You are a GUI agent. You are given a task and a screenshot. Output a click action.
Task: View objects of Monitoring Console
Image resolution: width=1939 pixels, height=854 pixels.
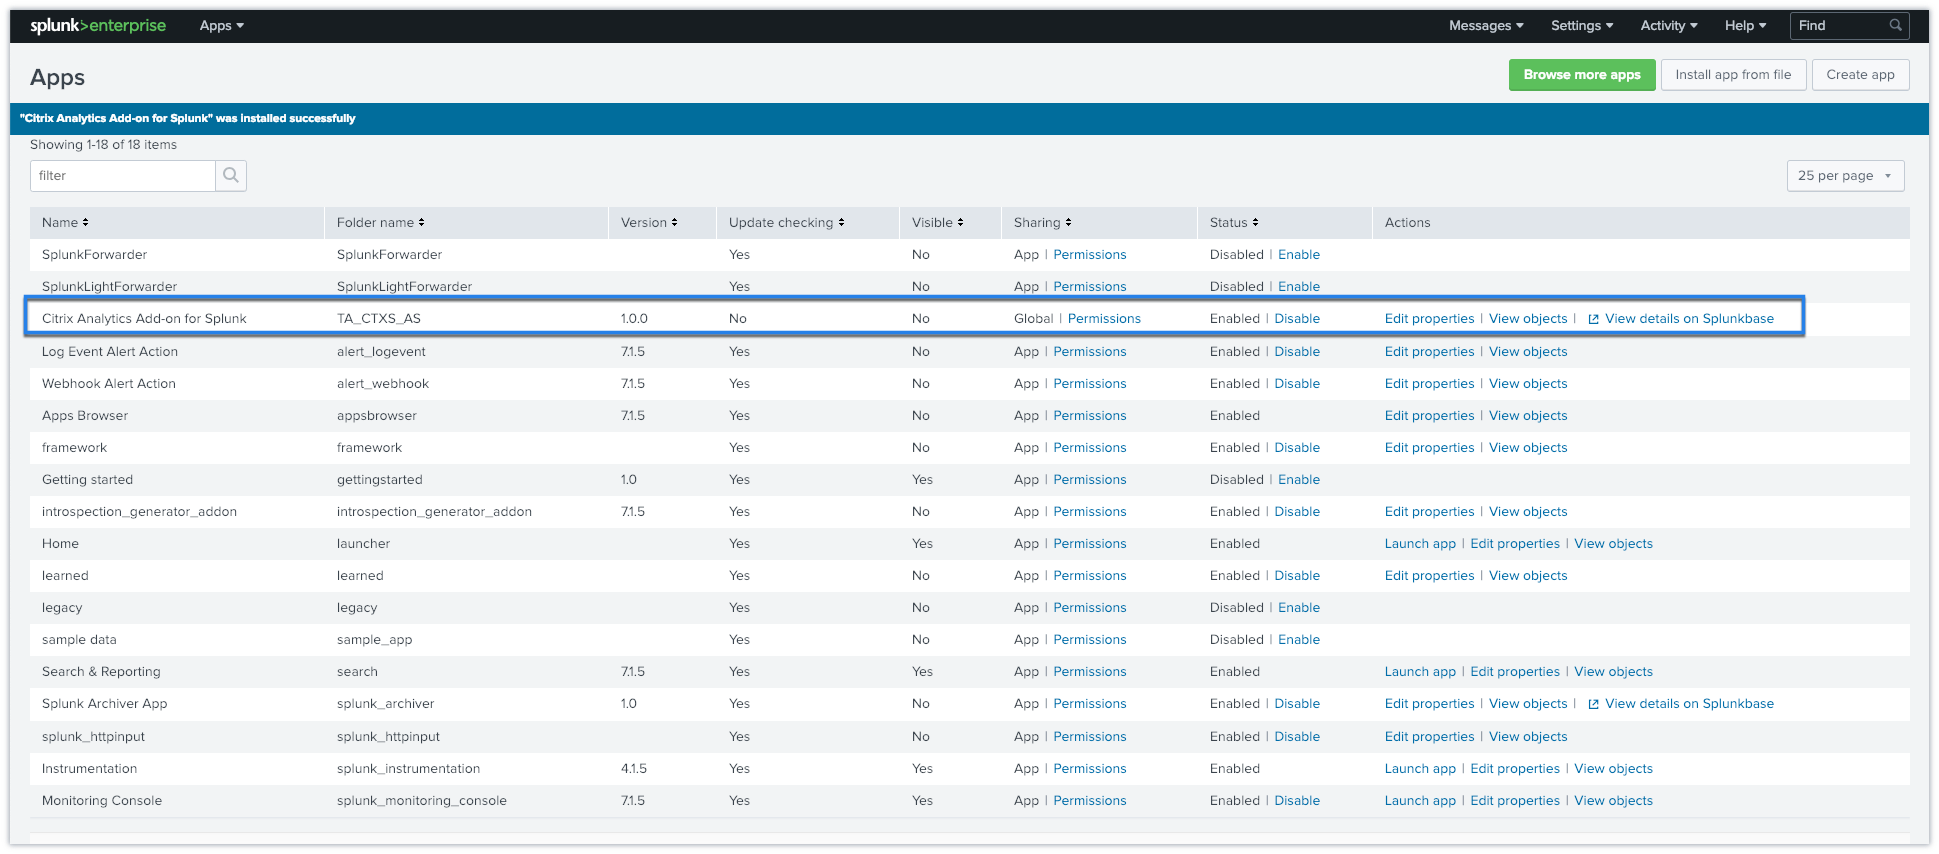click(x=1613, y=801)
